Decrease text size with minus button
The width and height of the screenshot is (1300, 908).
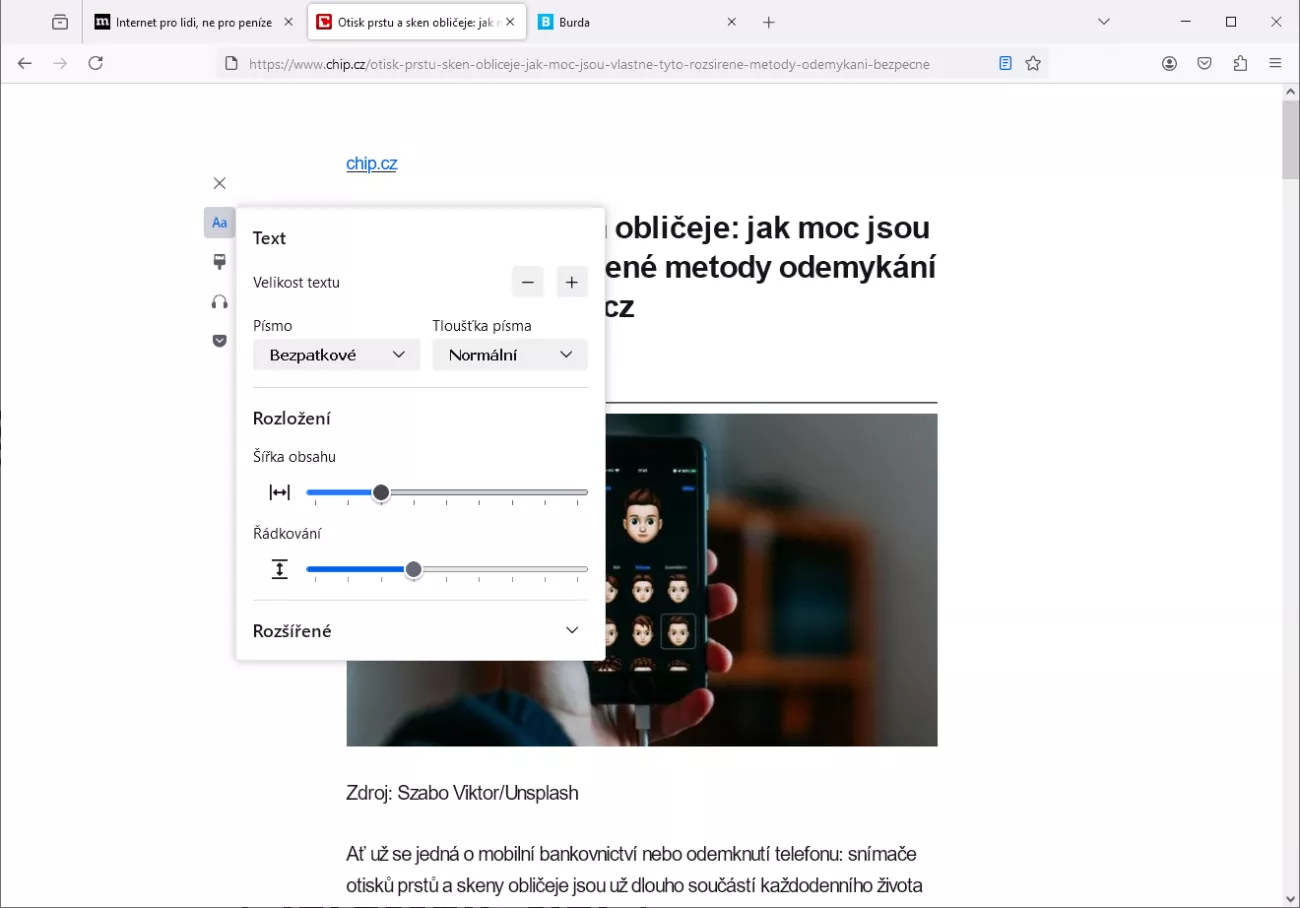click(527, 283)
